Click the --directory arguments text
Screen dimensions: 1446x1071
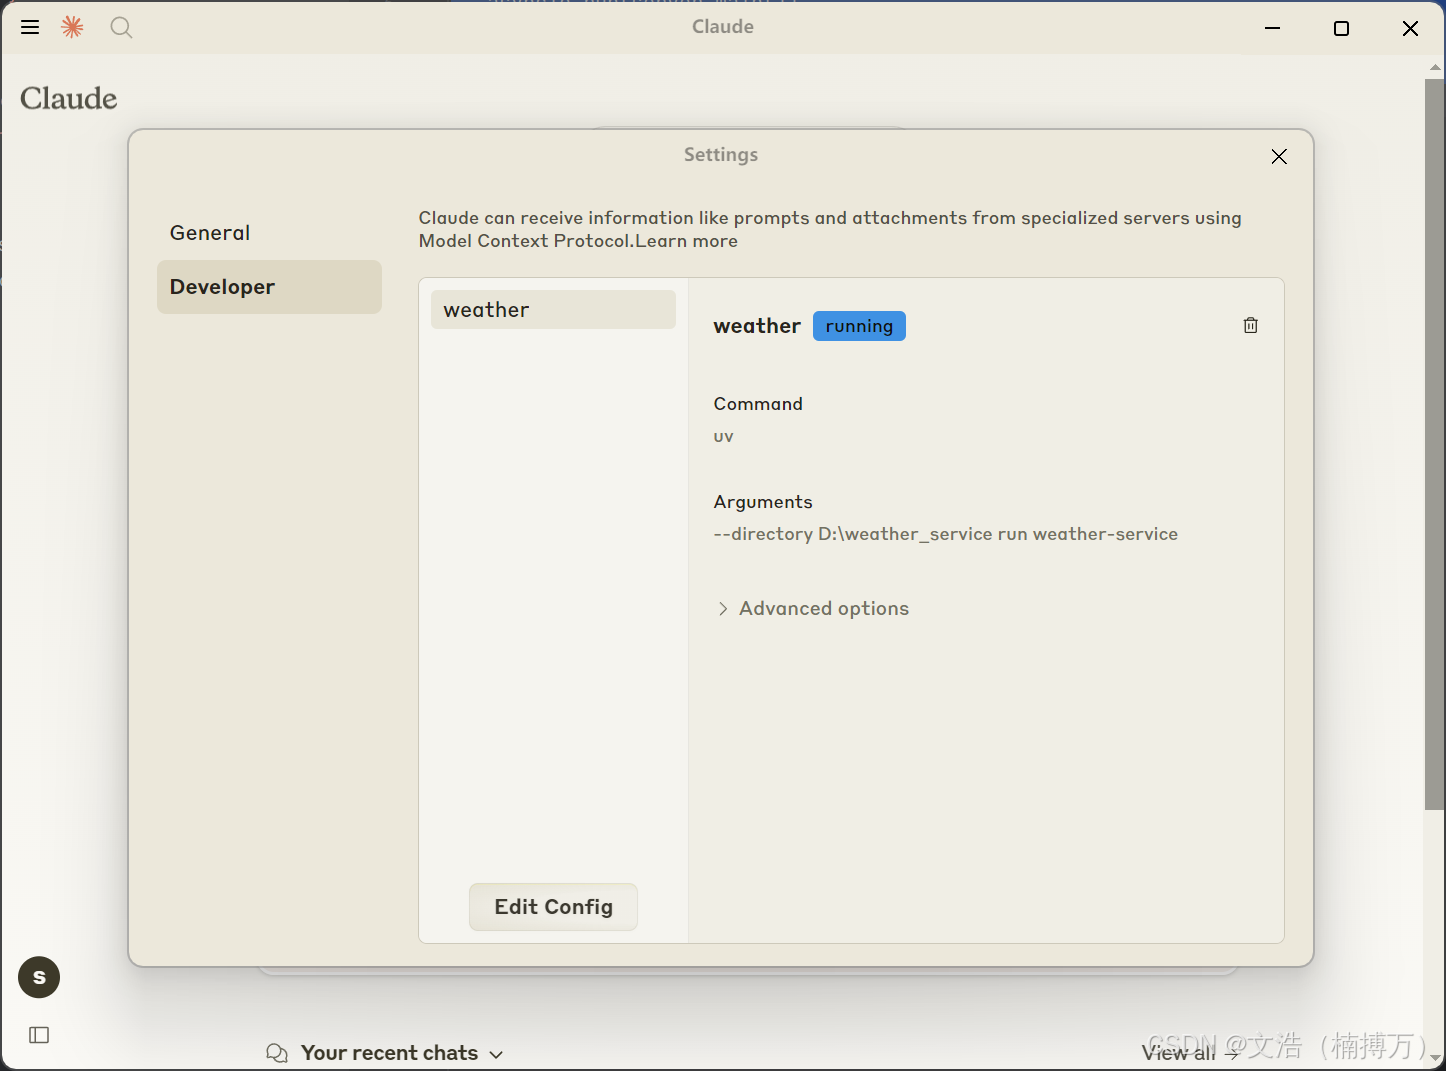point(946,534)
